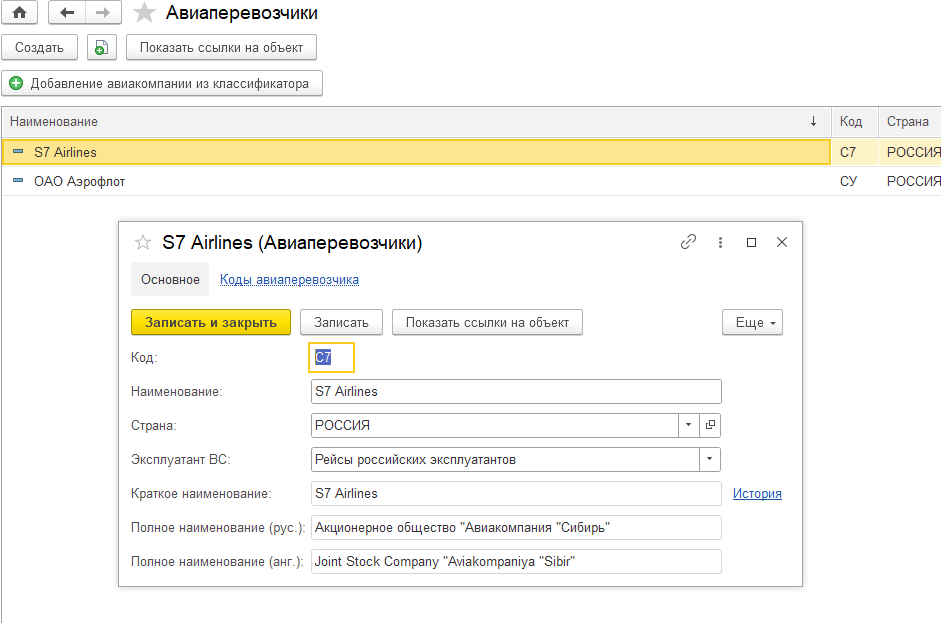The width and height of the screenshot is (941, 623).
Task: Open the three-dot menu in S7 Airlines dialog
Action: [720, 242]
